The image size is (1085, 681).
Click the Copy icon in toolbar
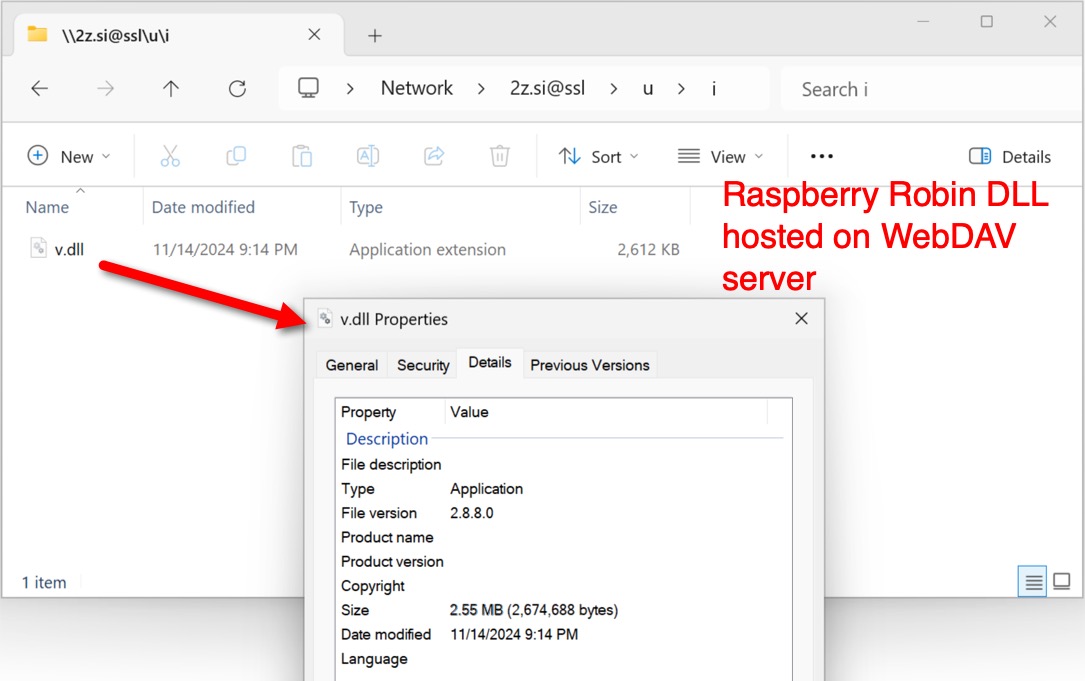(236, 156)
